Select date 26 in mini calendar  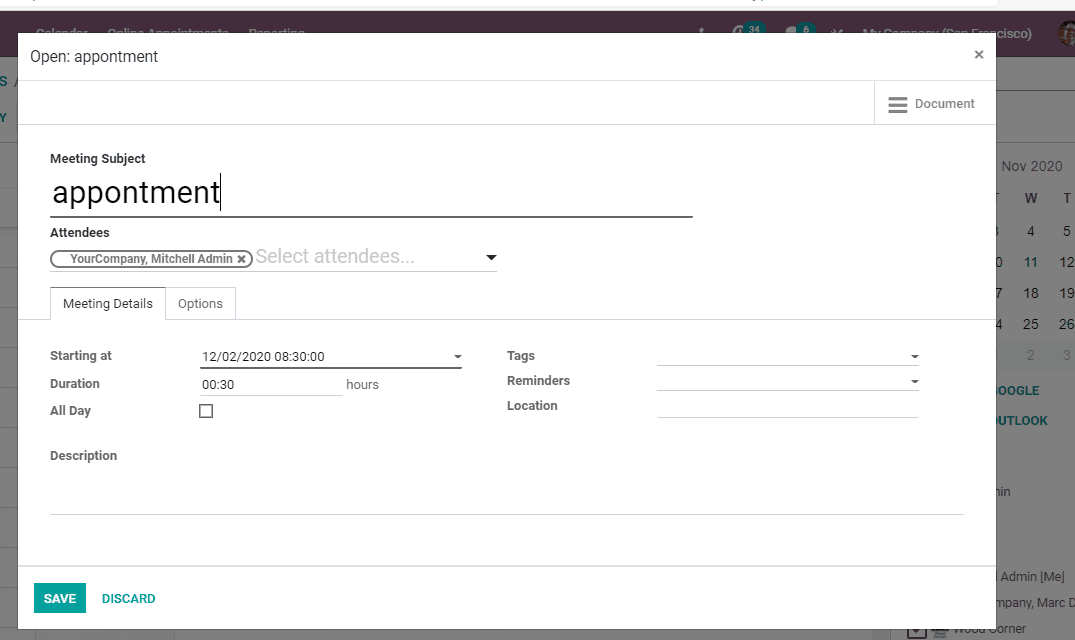[x=1066, y=324]
